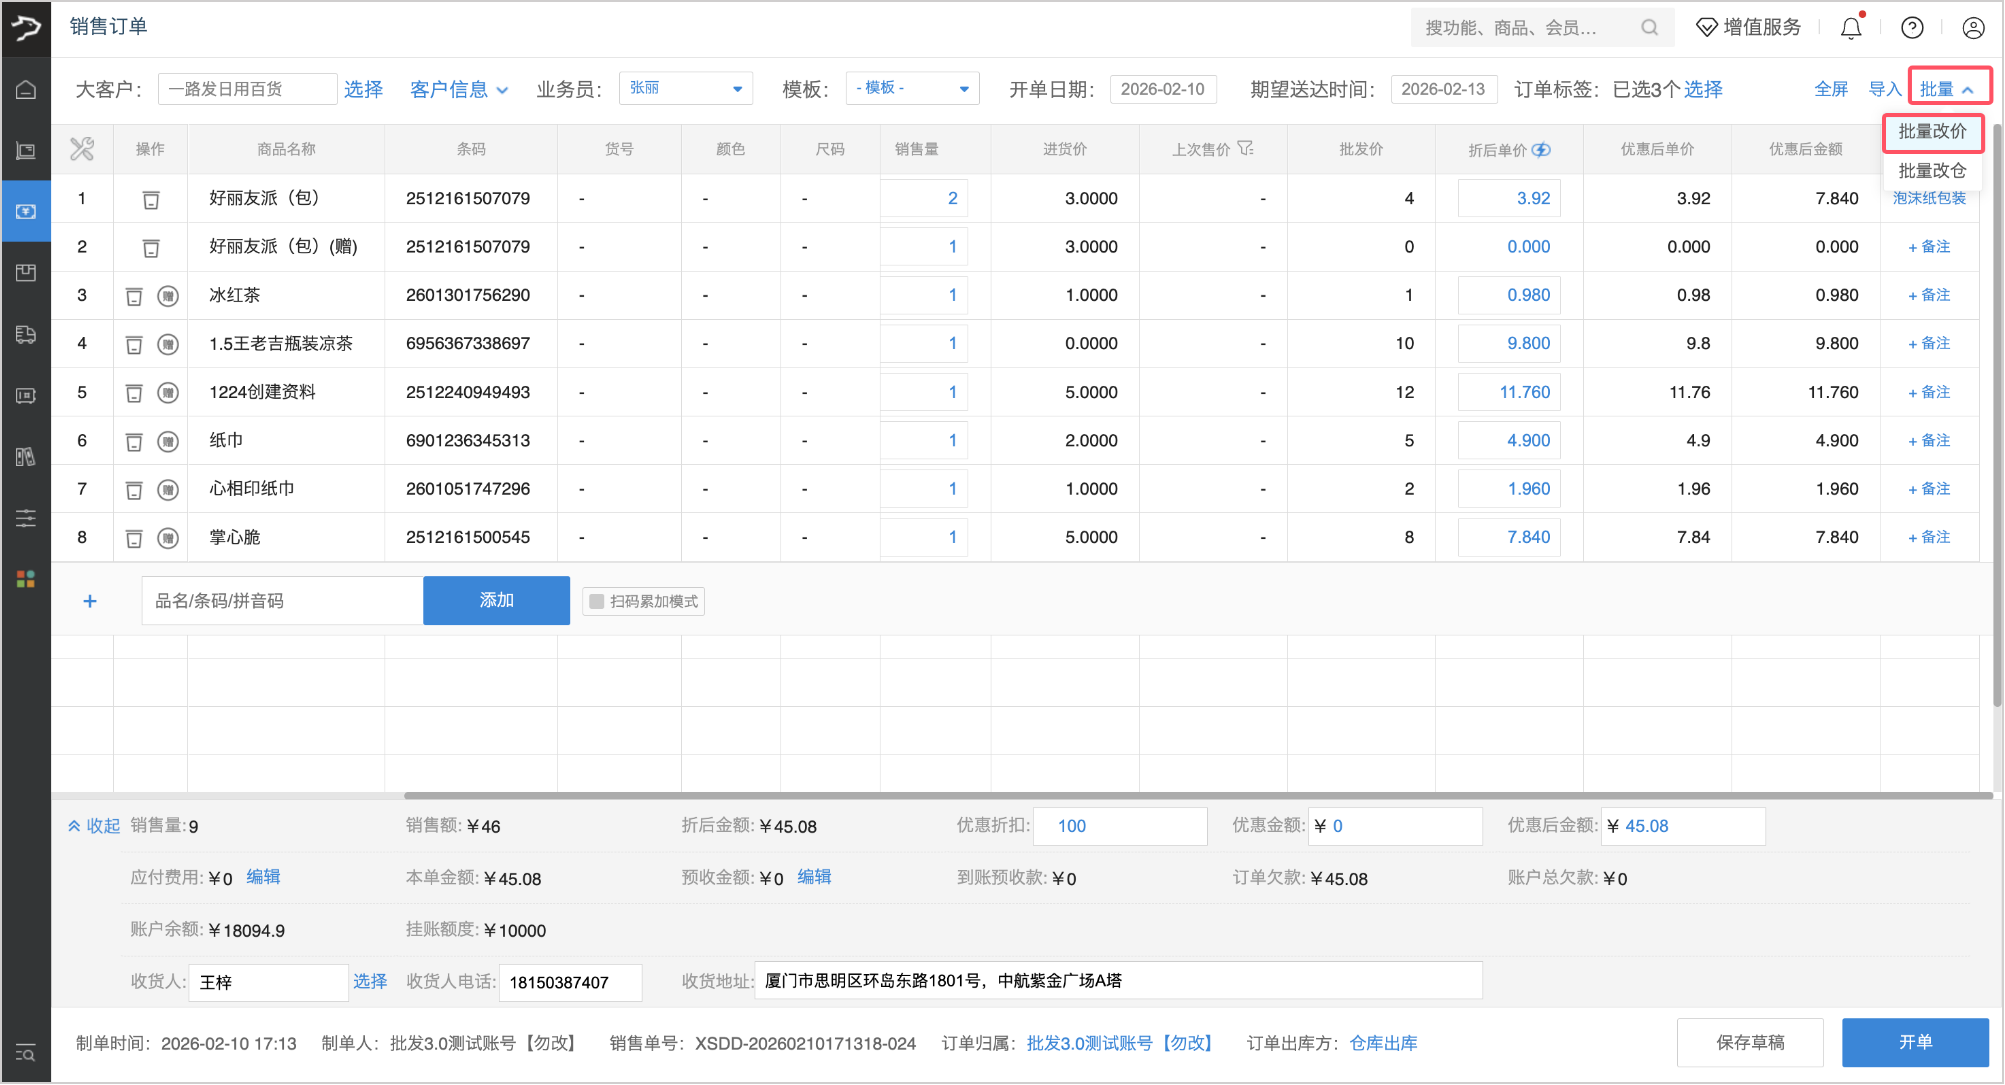Expand the 模板 template dropdown

tap(911, 88)
